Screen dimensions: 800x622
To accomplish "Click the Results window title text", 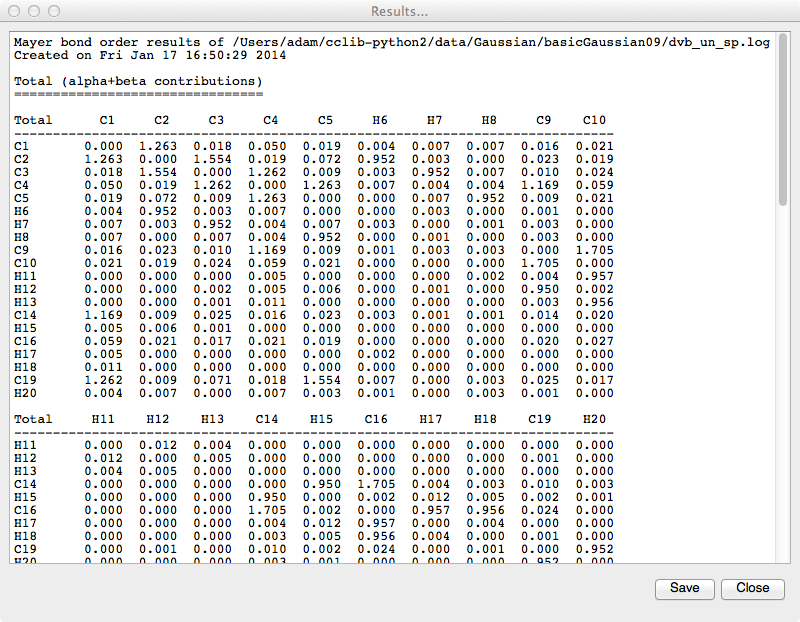I will tap(399, 11).
